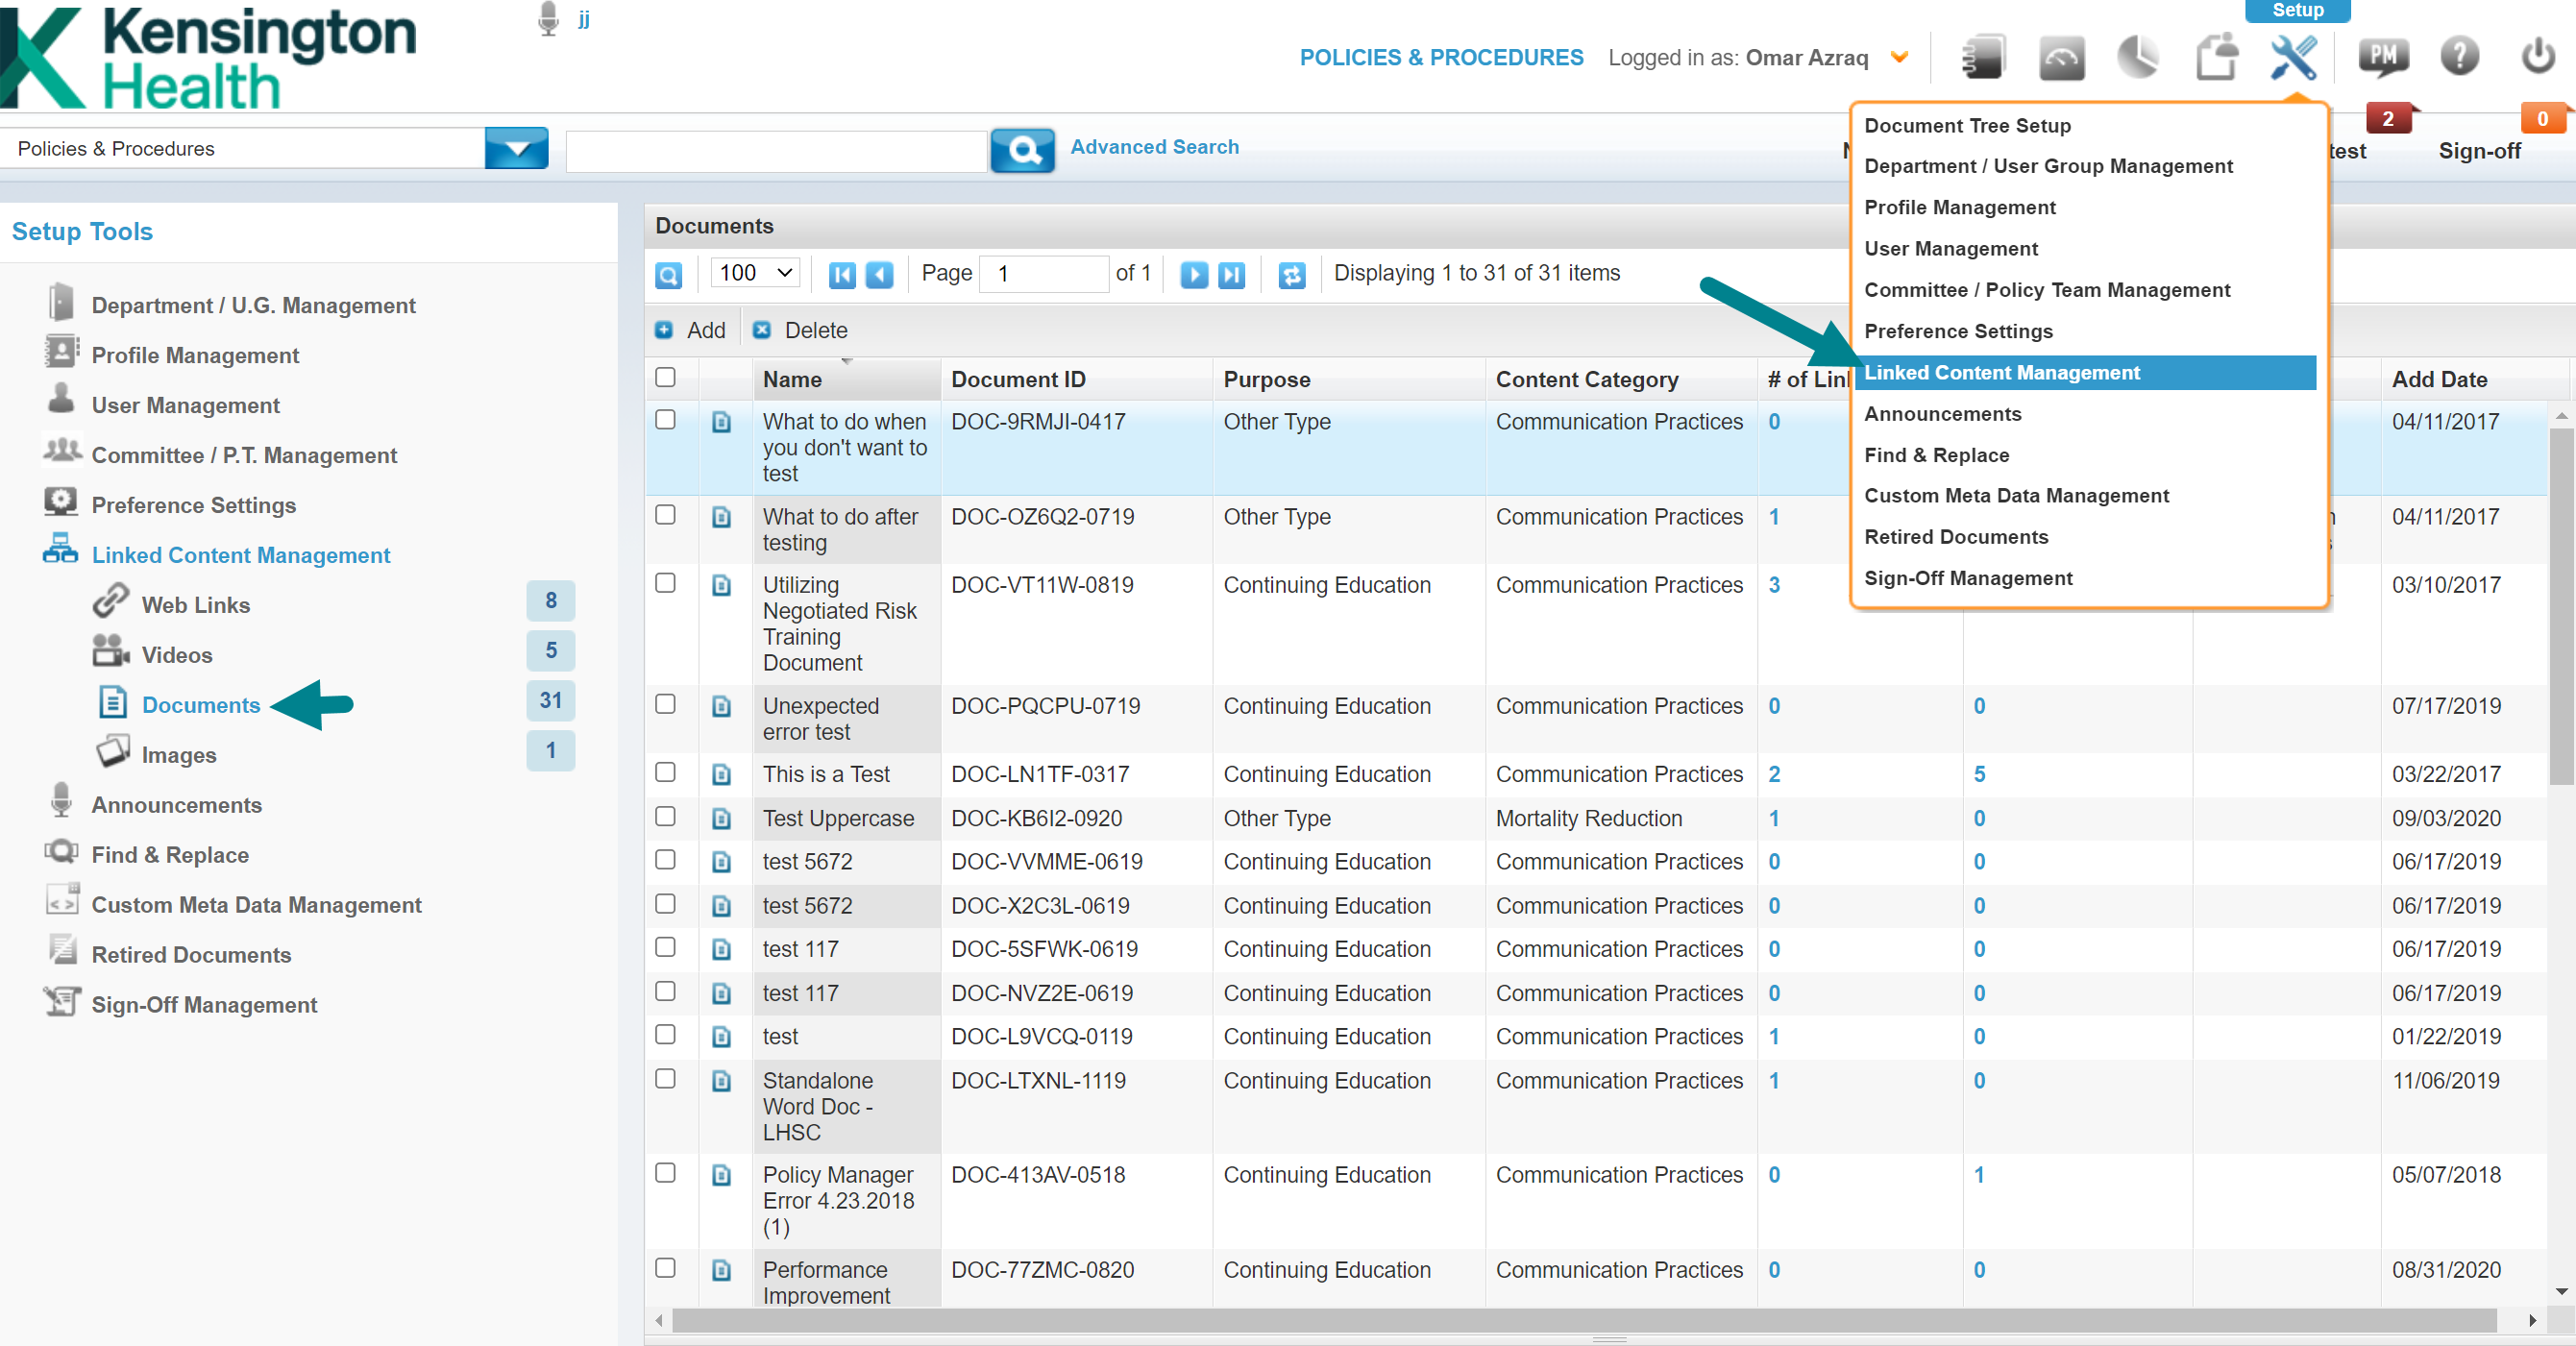Open Committee / P.T. Management in sidebar
Viewport: 2576px width, 1346px height.
click(244, 455)
